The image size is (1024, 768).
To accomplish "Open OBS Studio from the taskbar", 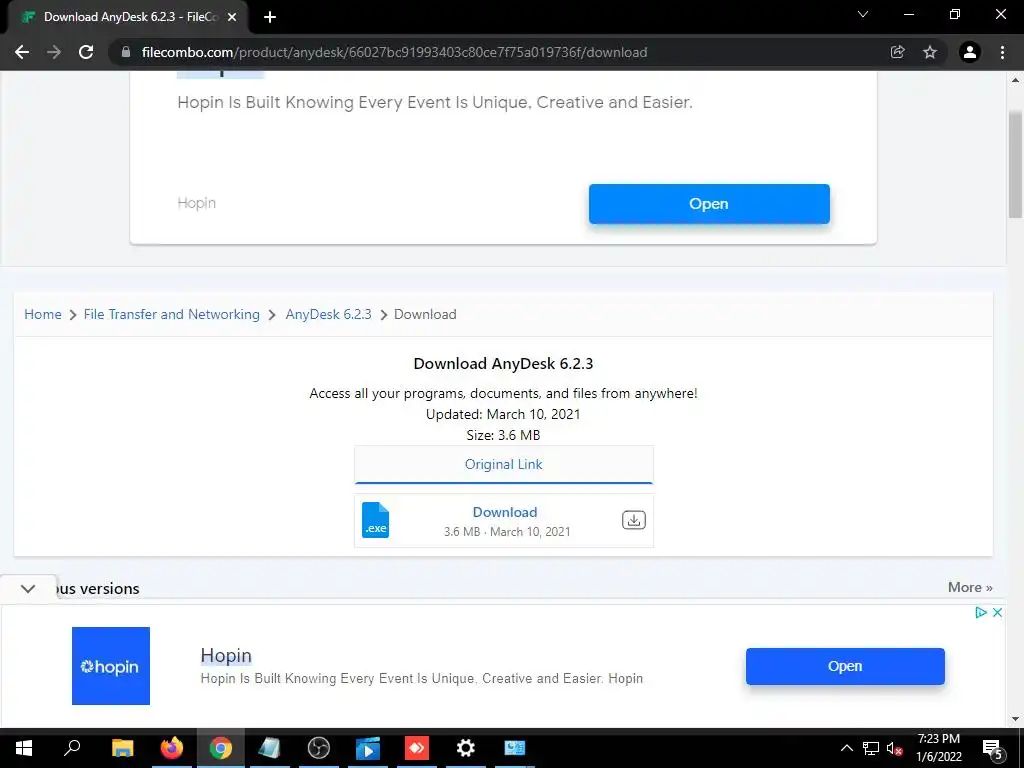I will pos(319,748).
